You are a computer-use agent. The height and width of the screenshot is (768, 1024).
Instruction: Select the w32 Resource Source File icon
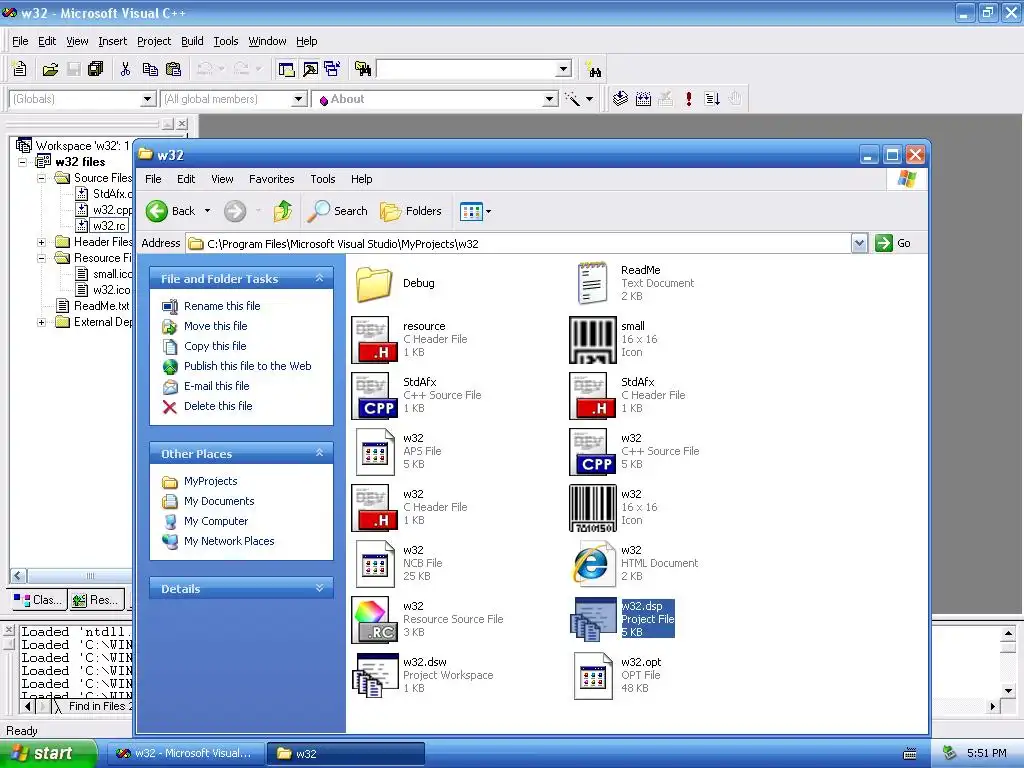pyautogui.click(x=374, y=619)
